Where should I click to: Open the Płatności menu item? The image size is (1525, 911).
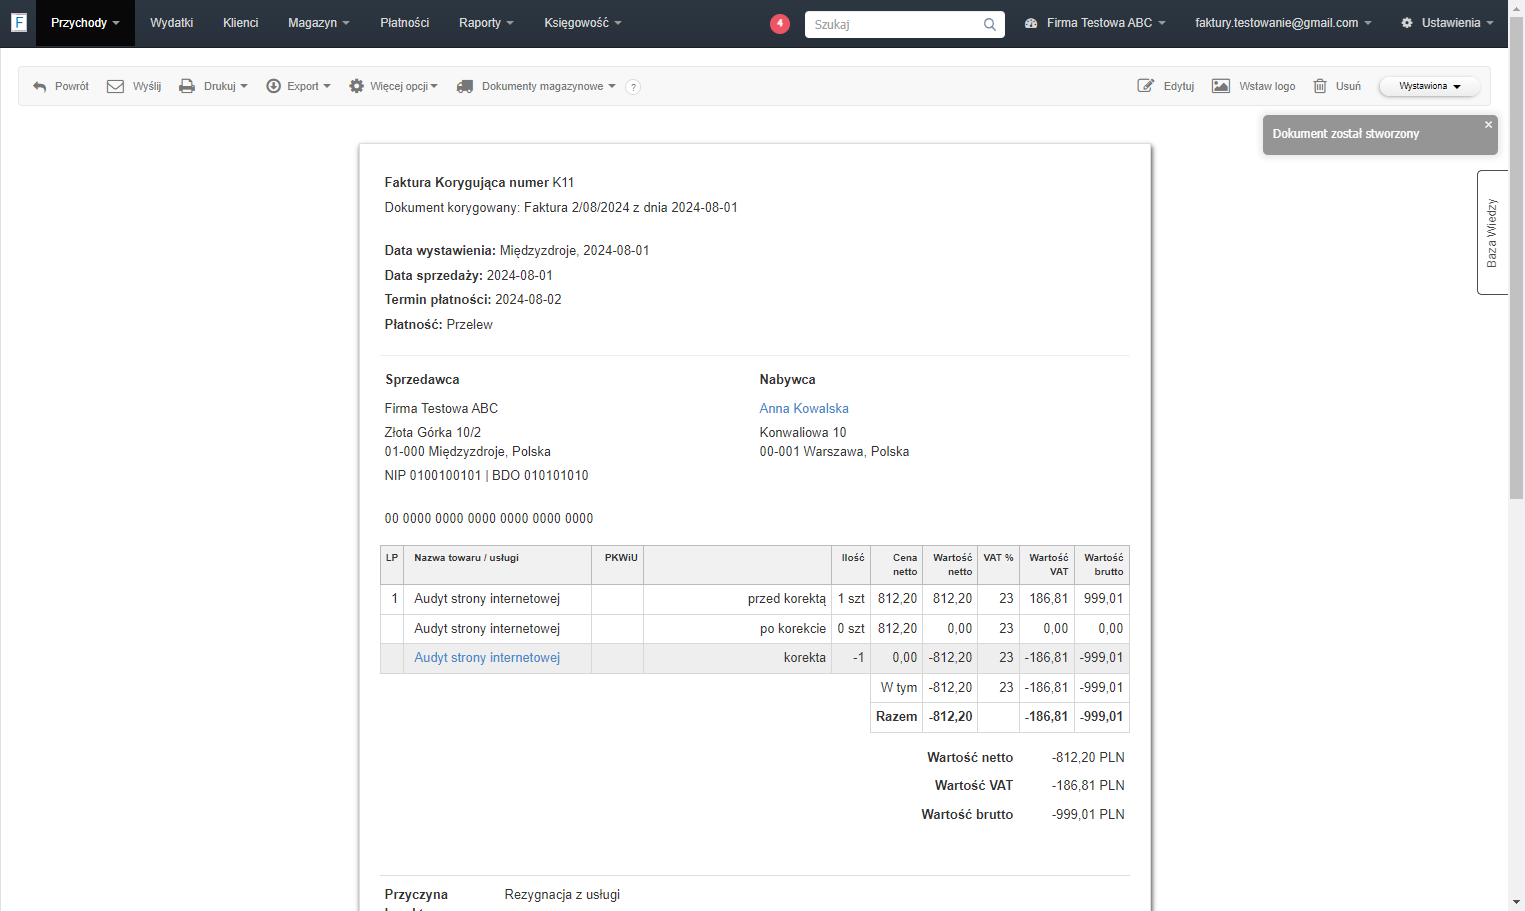405,23
